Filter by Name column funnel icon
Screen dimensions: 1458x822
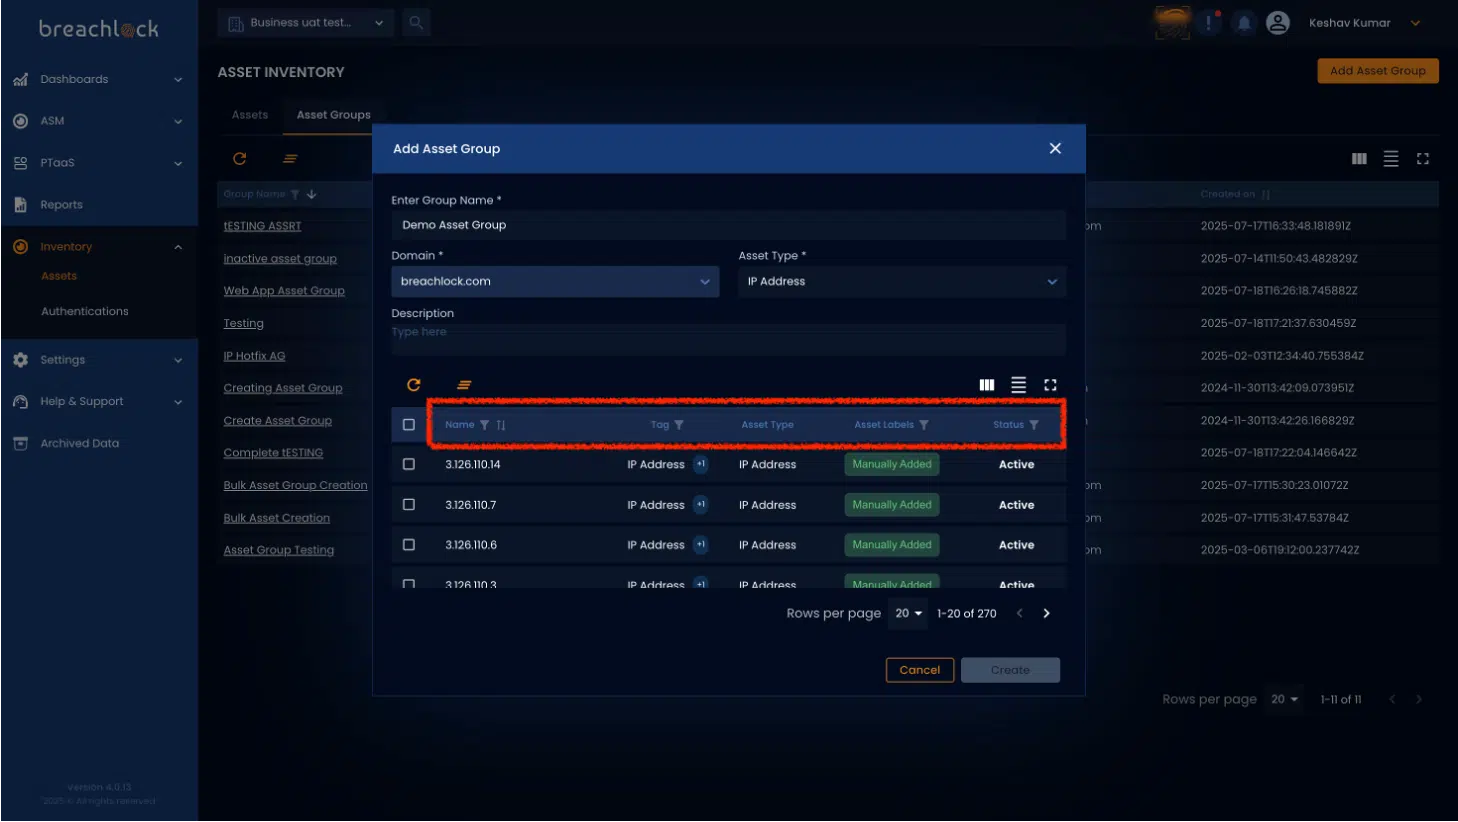[x=485, y=425]
